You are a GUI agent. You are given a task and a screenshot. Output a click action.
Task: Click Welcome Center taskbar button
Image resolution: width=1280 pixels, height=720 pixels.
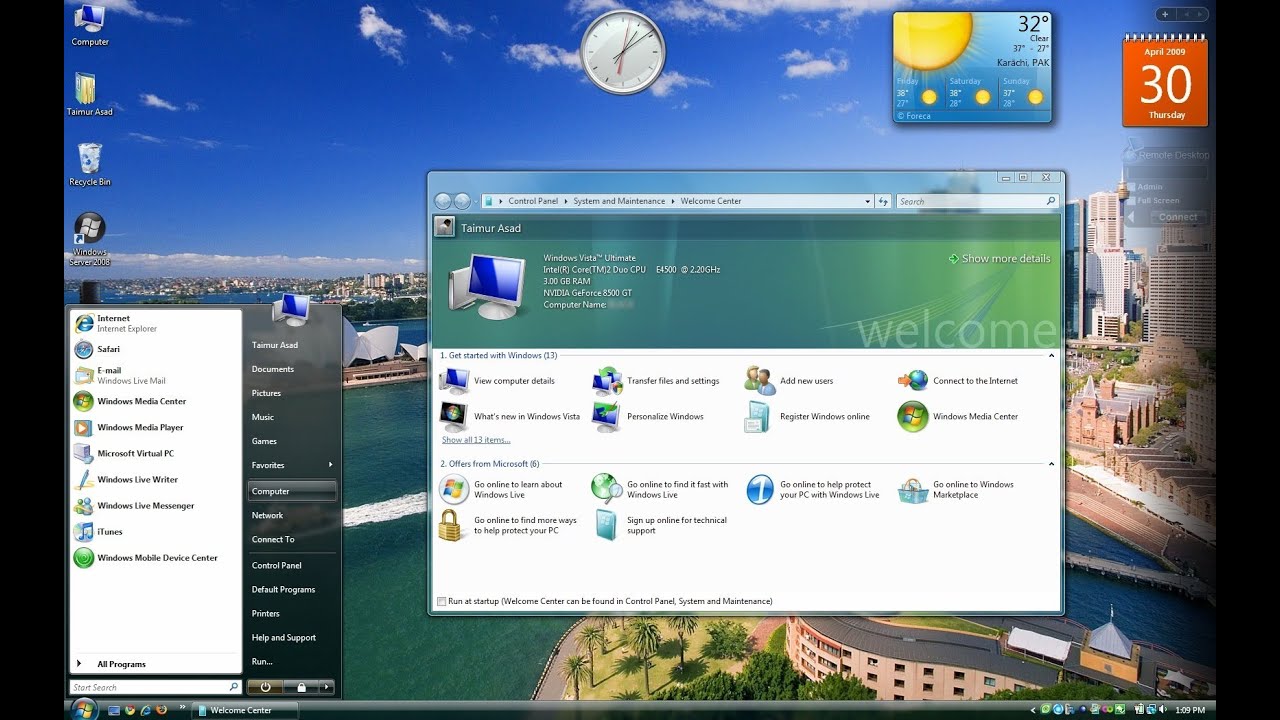(246, 710)
